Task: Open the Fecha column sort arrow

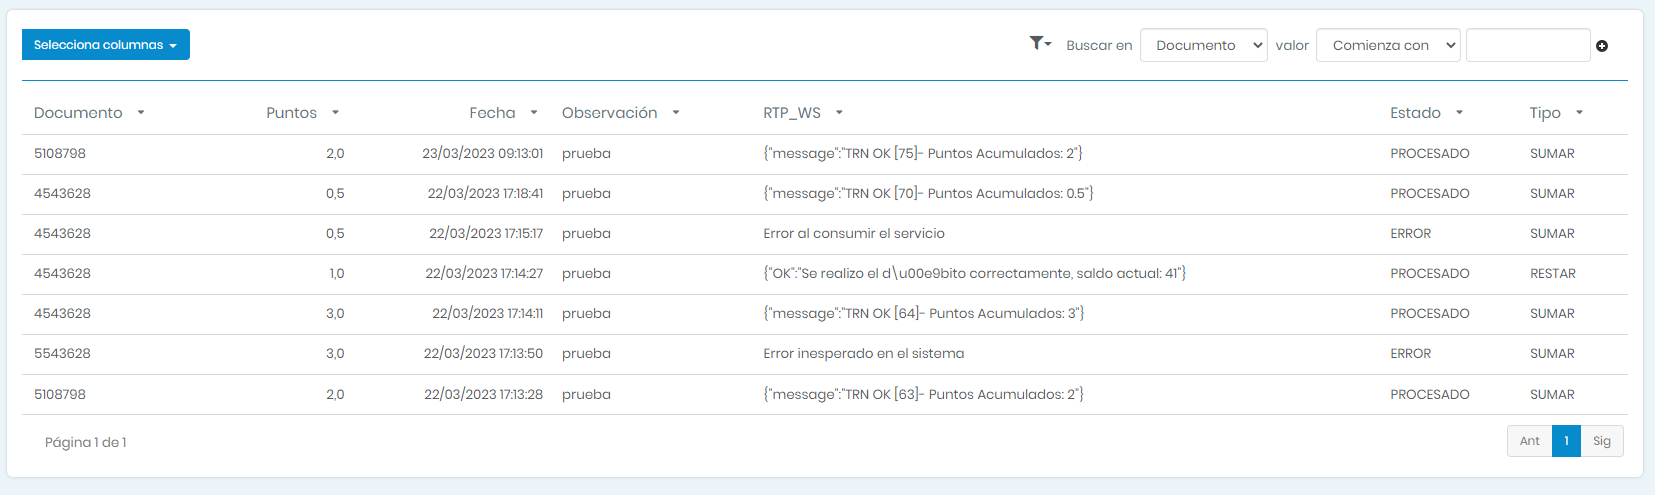Action: (x=534, y=113)
